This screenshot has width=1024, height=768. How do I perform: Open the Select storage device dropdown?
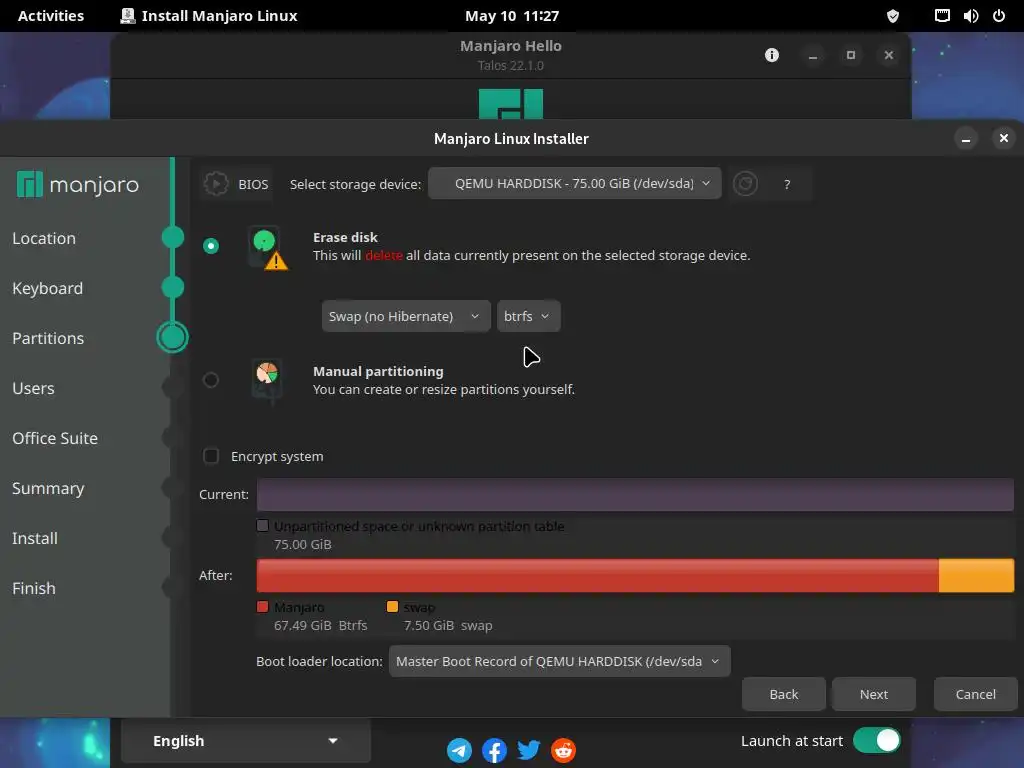[575, 184]
